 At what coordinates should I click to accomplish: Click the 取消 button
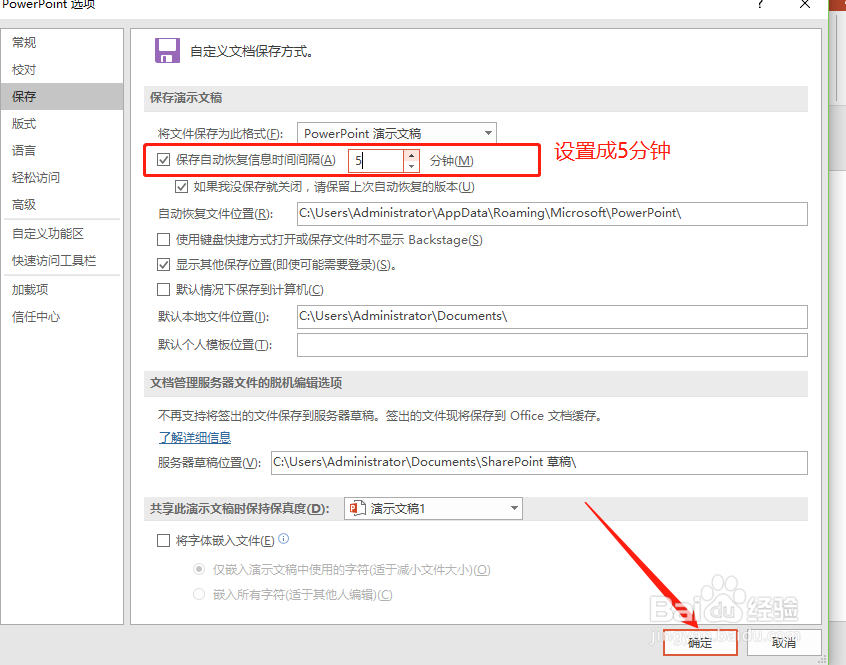[784, 643]
